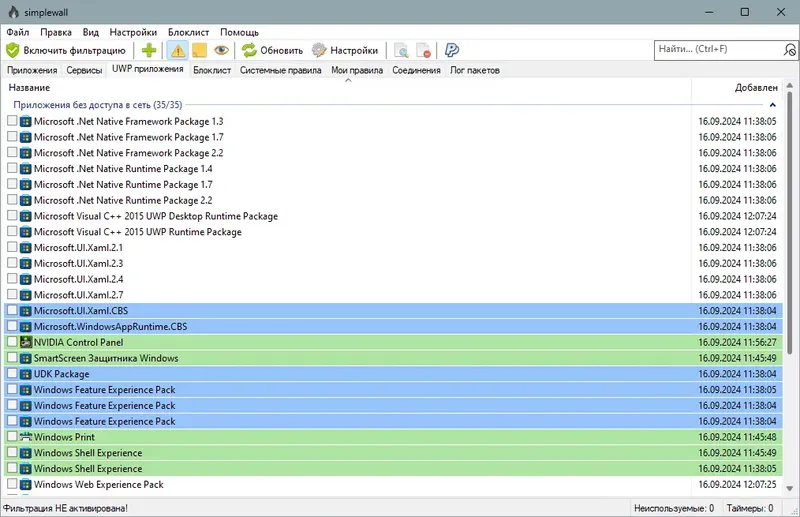
Task: Tick the UDK Package checkbox
Action: click(x=12, y=373)
